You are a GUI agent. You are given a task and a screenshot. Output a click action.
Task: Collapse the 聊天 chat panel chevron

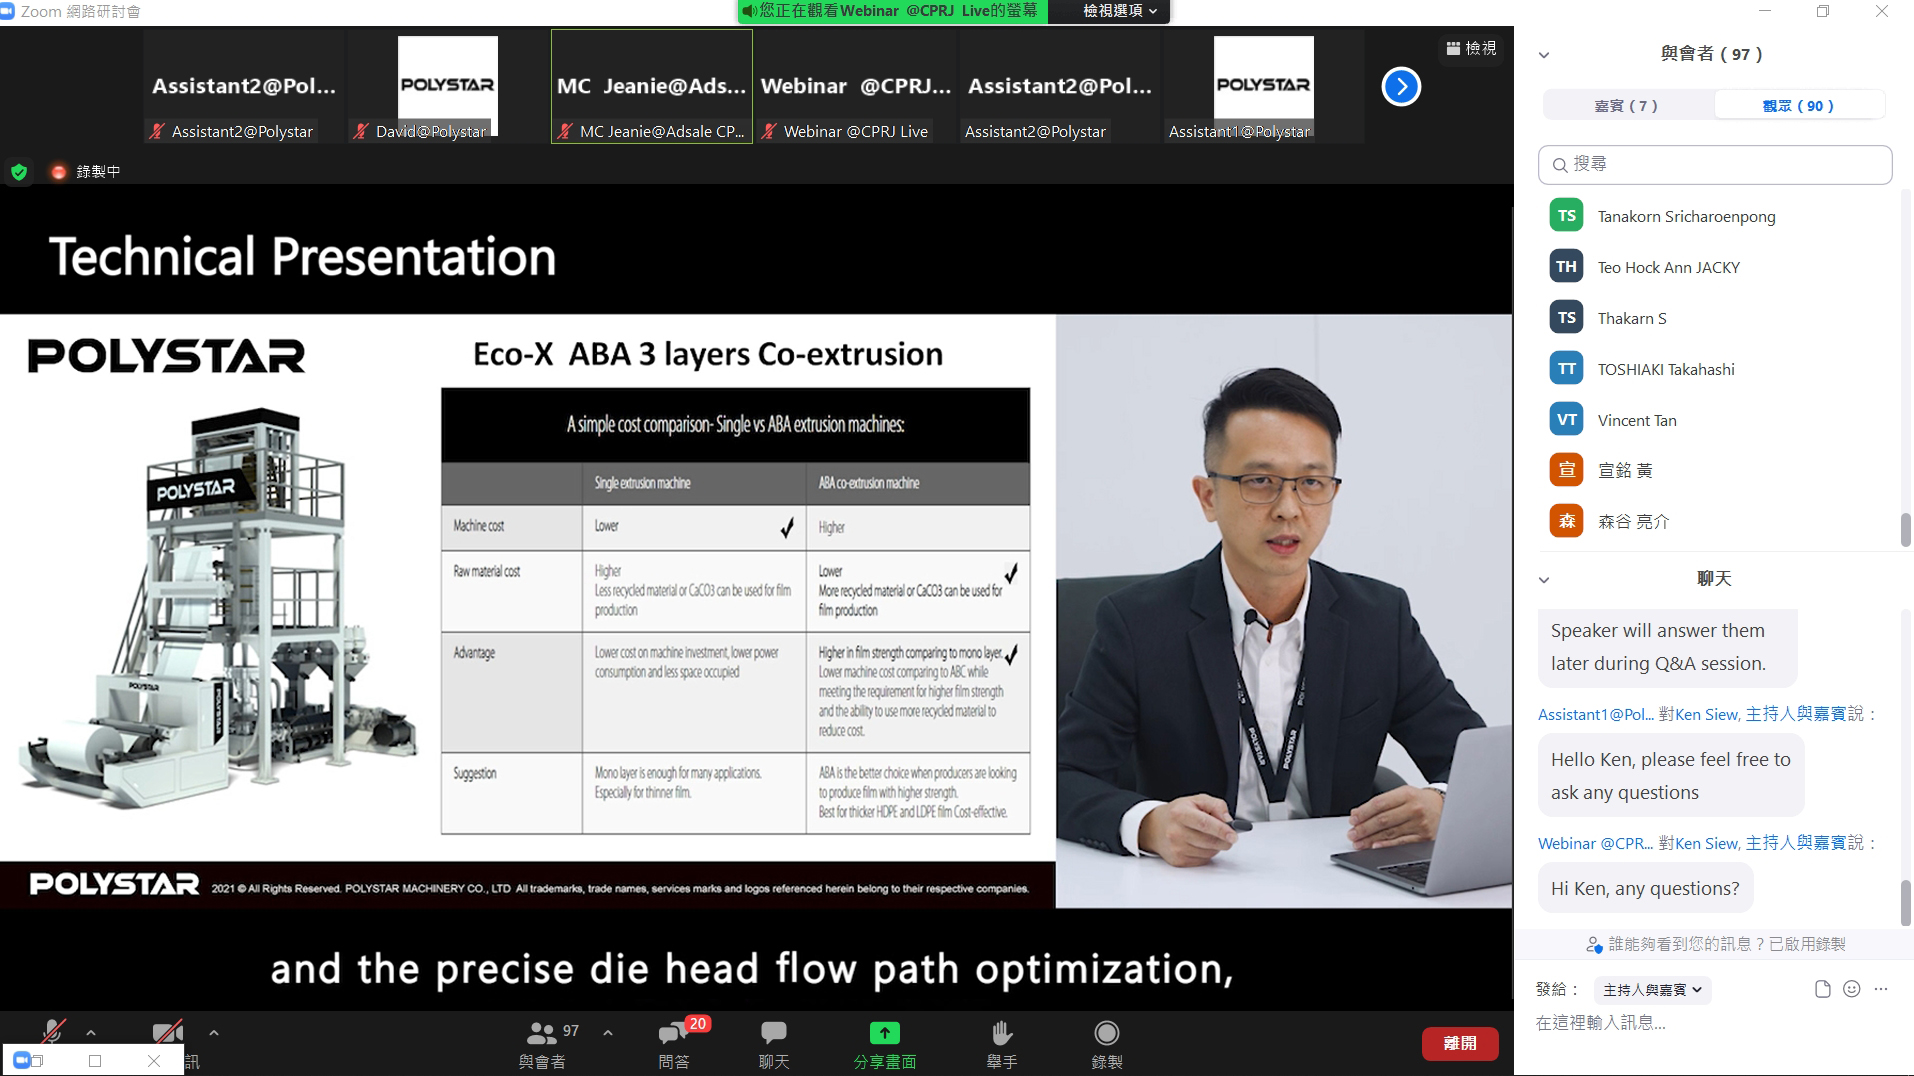tap(1544, 580)
